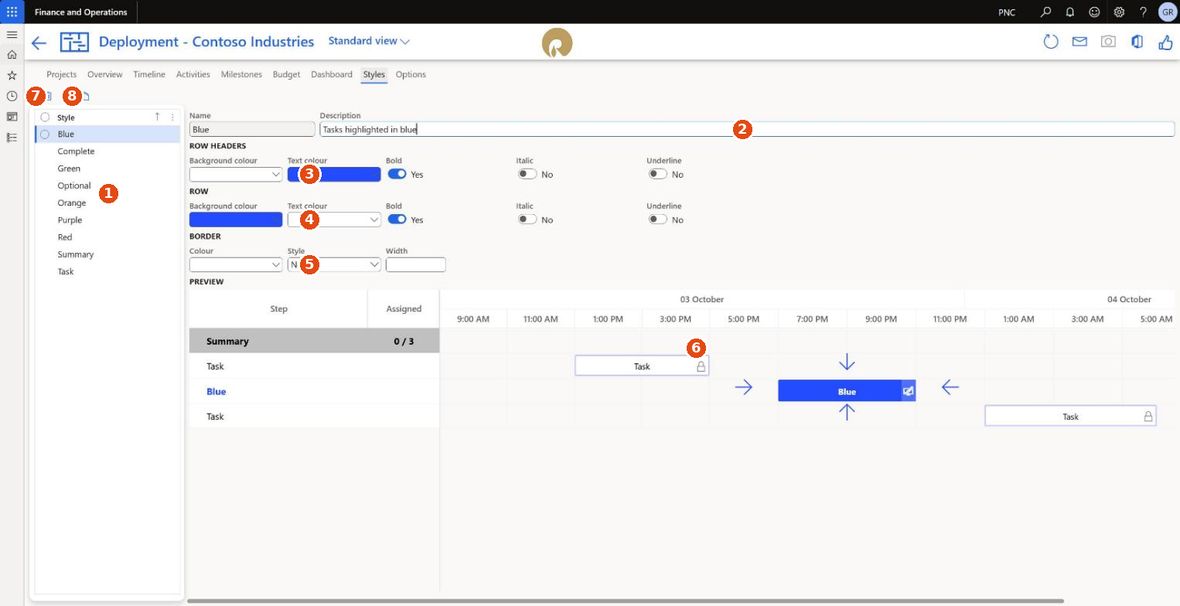This screenshot has width=1180, height=606.
Task: Open the help question mark
Action: 1143,12
